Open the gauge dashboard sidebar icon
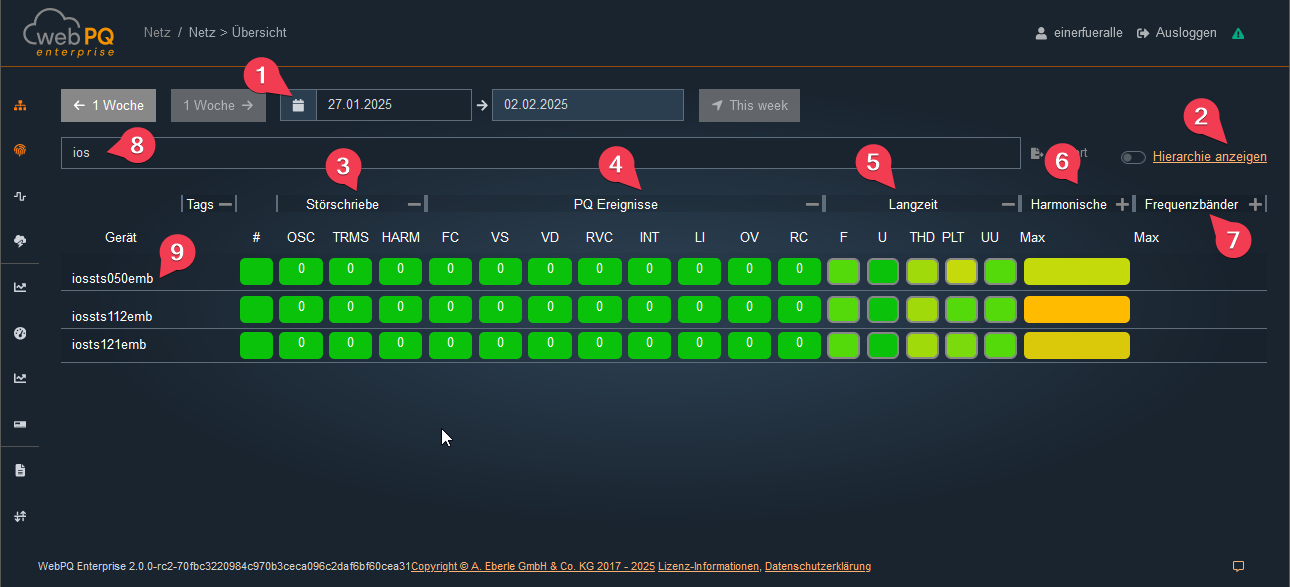Image resolution: width=1290 pixels, height=587 pixels. [20, 332]
